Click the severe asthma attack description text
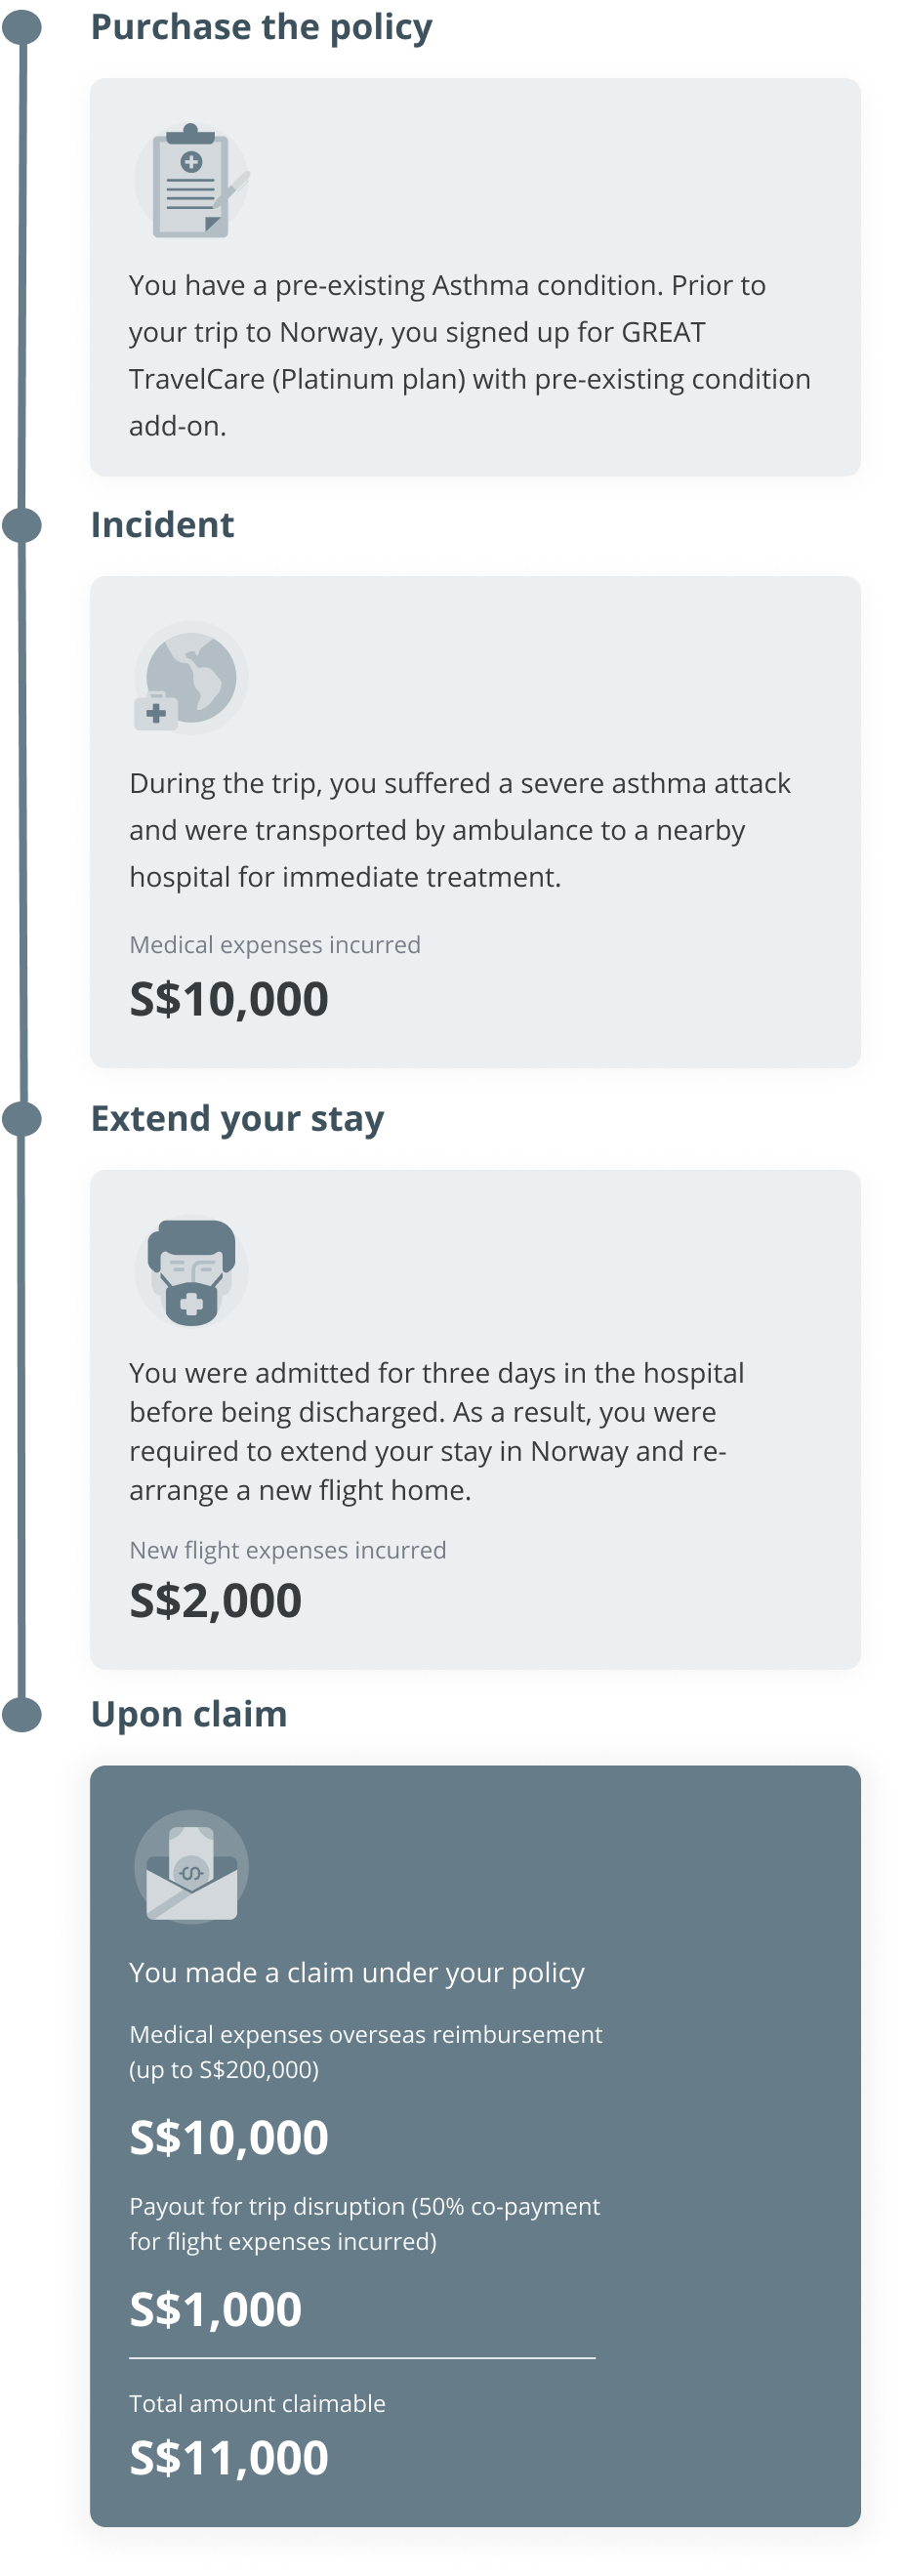Screen dimensions: 906x2576 pos(459,830)
